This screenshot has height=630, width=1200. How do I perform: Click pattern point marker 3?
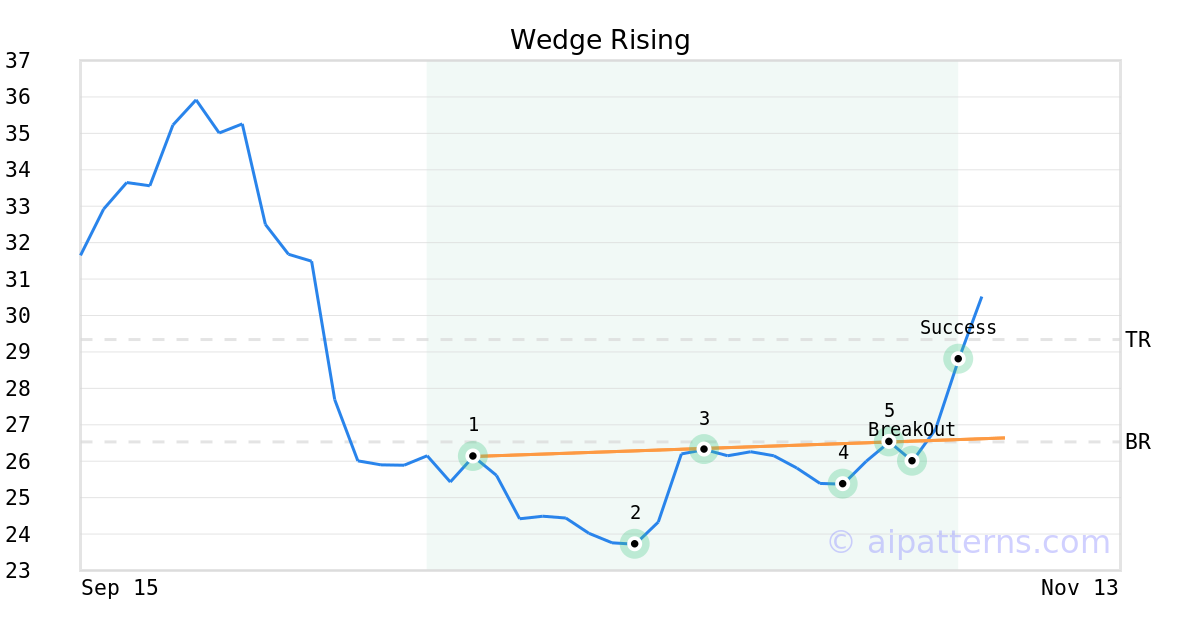tap(704, 449)
